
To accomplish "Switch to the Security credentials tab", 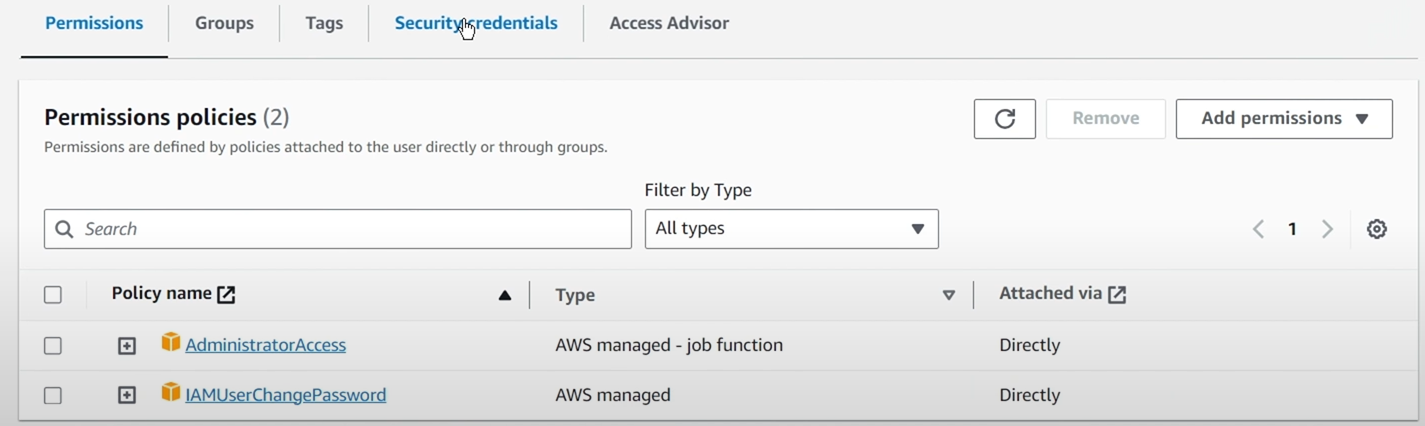I will click(x=476, y=23).
